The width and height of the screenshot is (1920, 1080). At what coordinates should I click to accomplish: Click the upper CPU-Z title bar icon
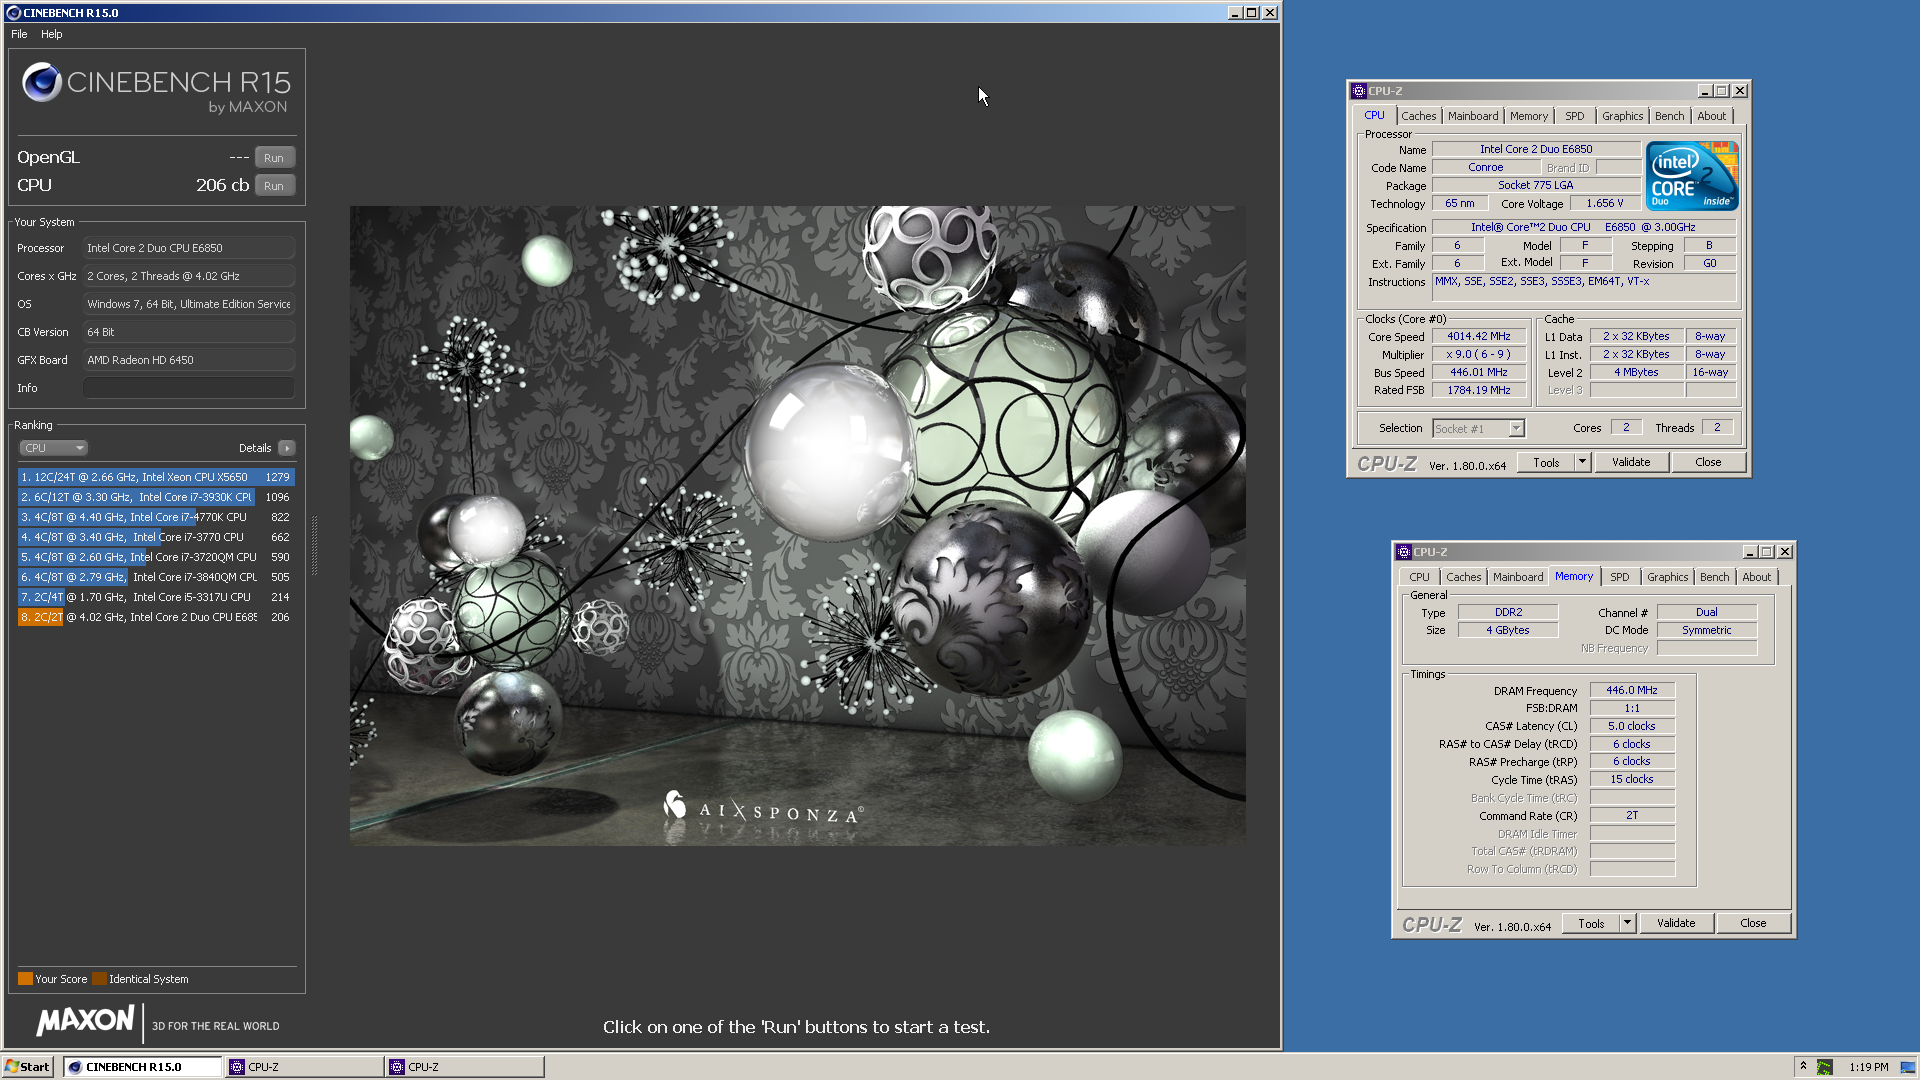pos(1359,91)
